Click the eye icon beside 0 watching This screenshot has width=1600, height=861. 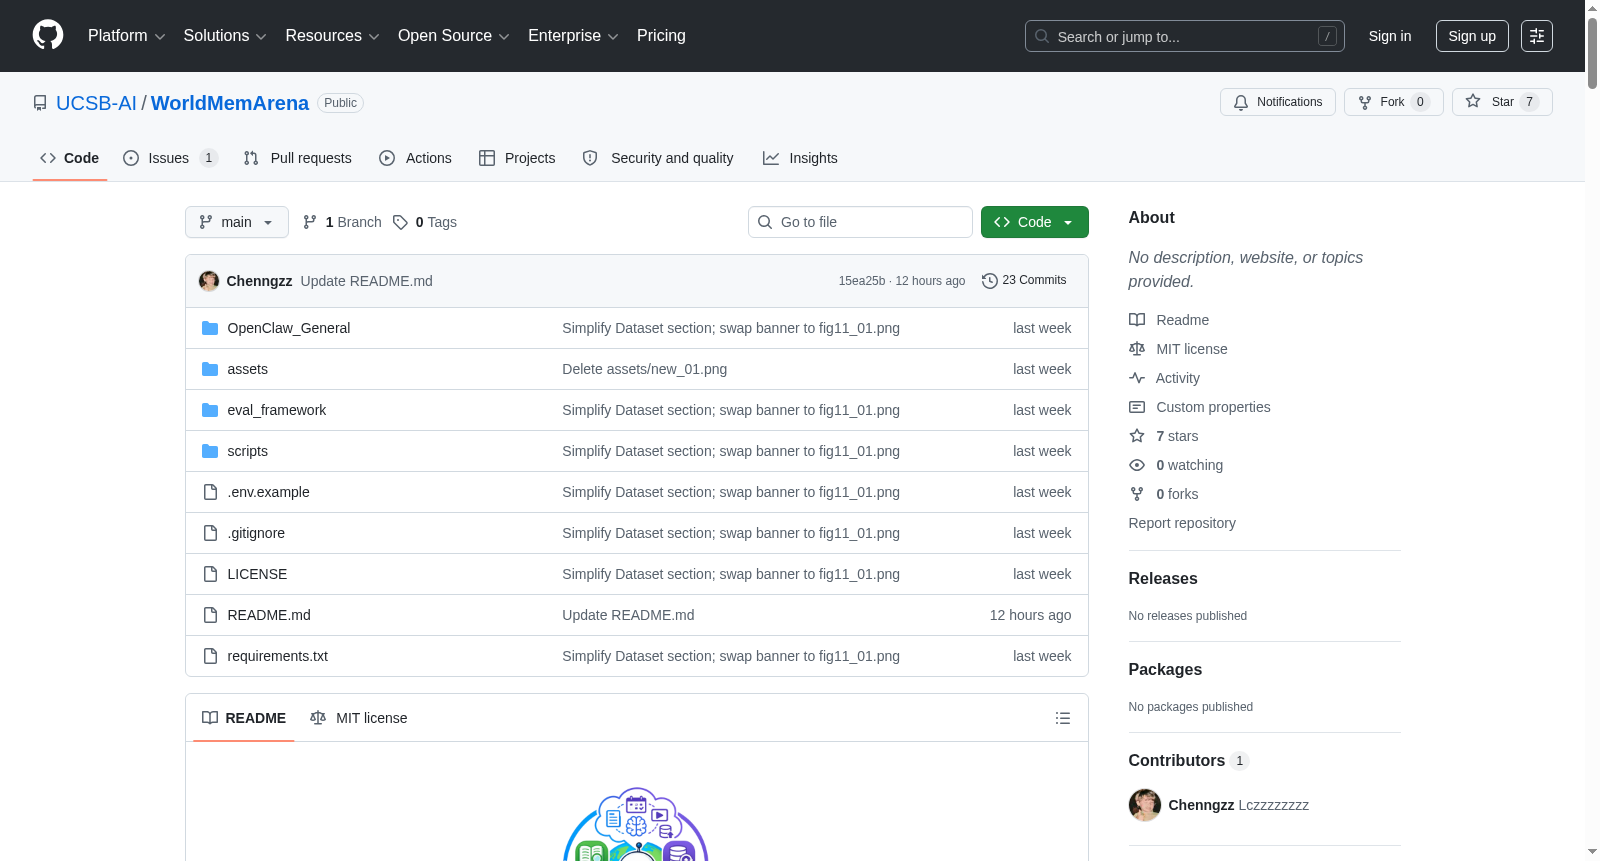1137,465
